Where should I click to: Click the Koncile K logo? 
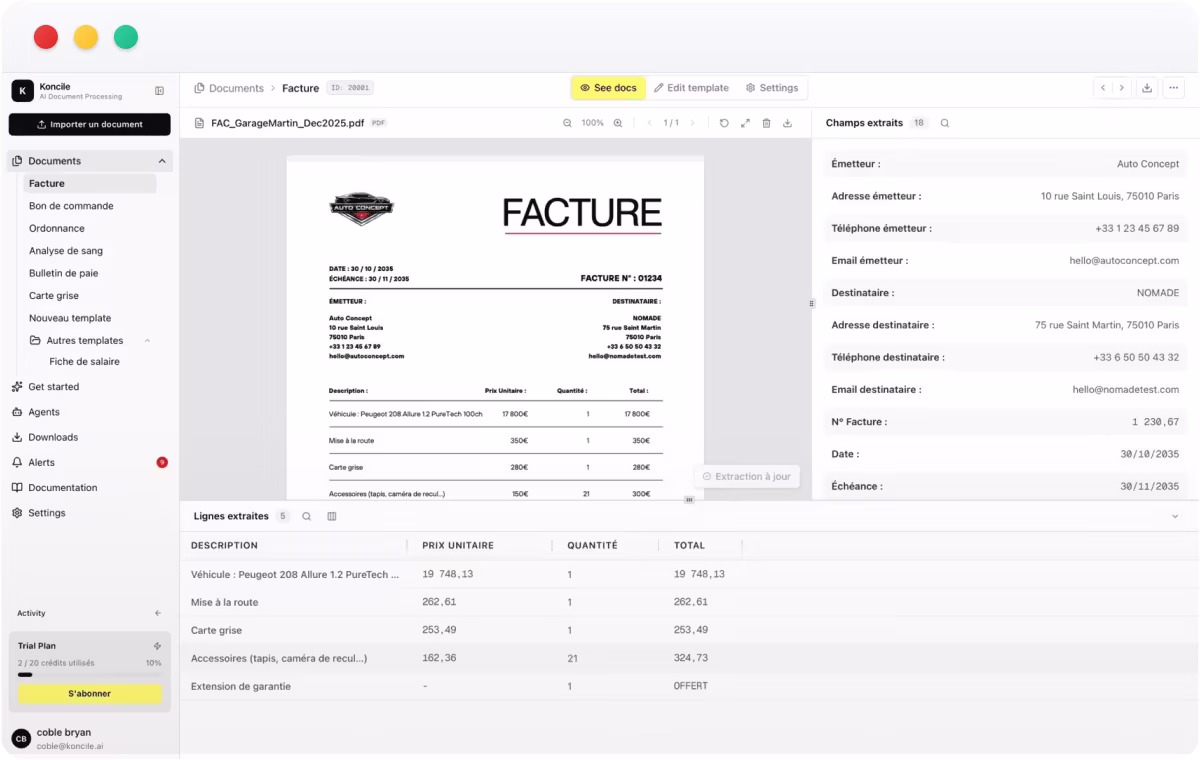[22, 91]
